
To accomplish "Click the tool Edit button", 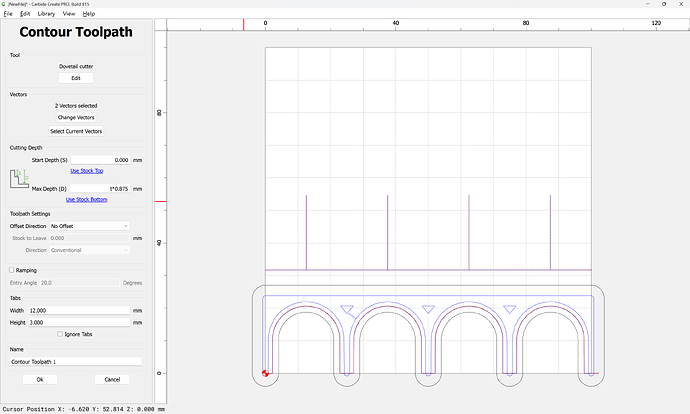I will (76, 78).
